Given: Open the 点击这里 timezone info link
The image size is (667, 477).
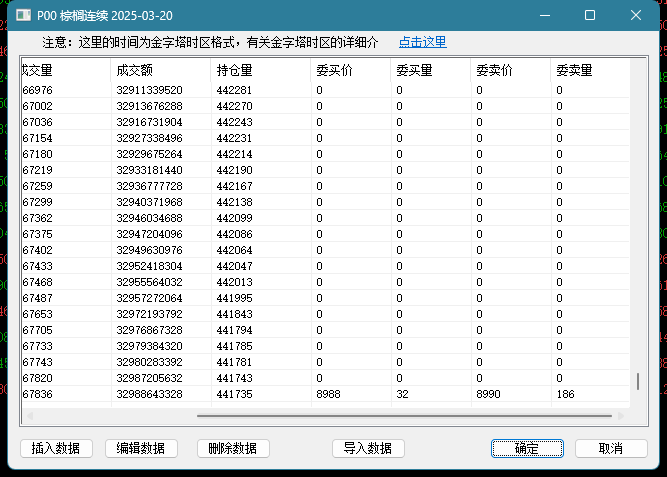Looking at the screenshot, I should coord(422,42).
